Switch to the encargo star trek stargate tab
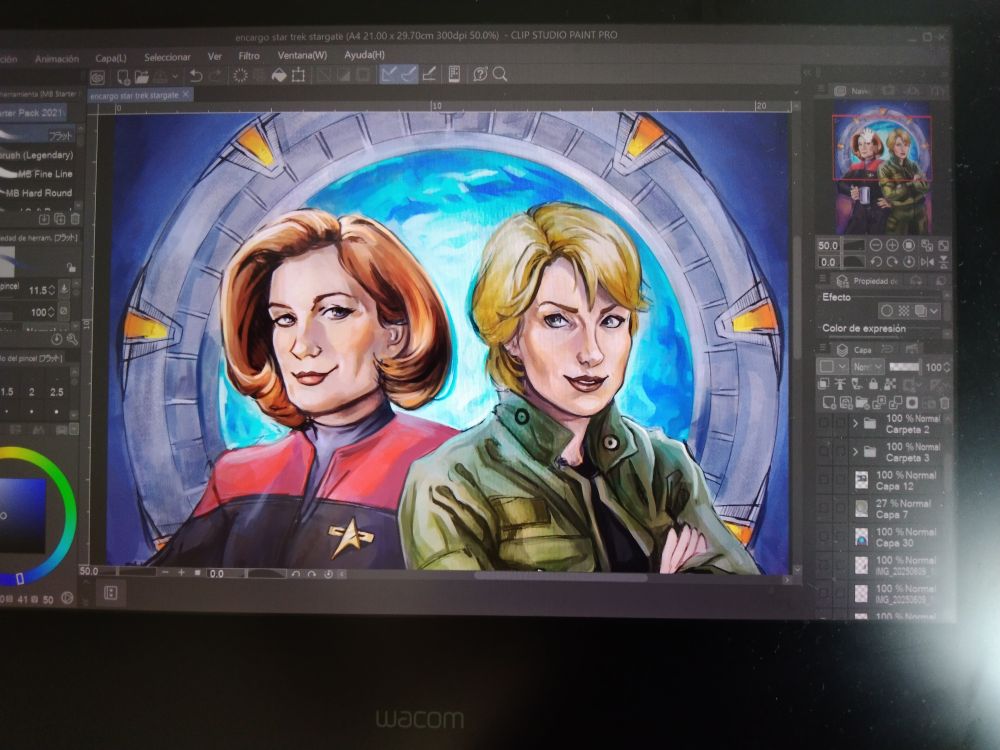 (x=140, y=95)
